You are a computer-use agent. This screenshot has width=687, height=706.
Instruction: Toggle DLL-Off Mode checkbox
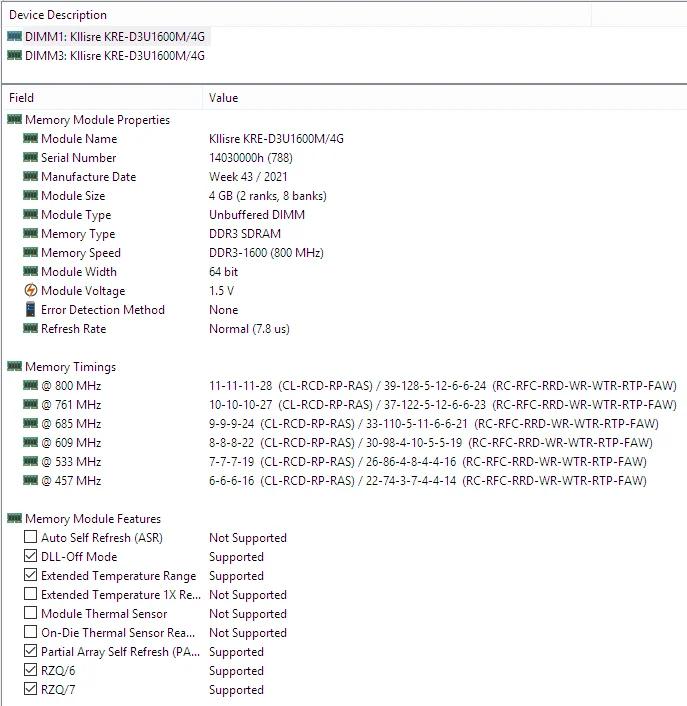pos(30,556)
